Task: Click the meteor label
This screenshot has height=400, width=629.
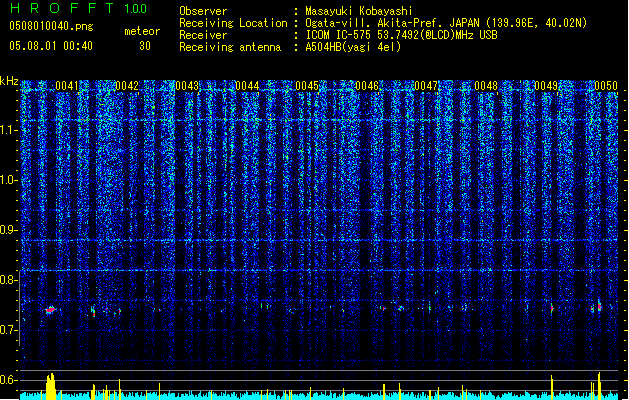Action: 142,31
